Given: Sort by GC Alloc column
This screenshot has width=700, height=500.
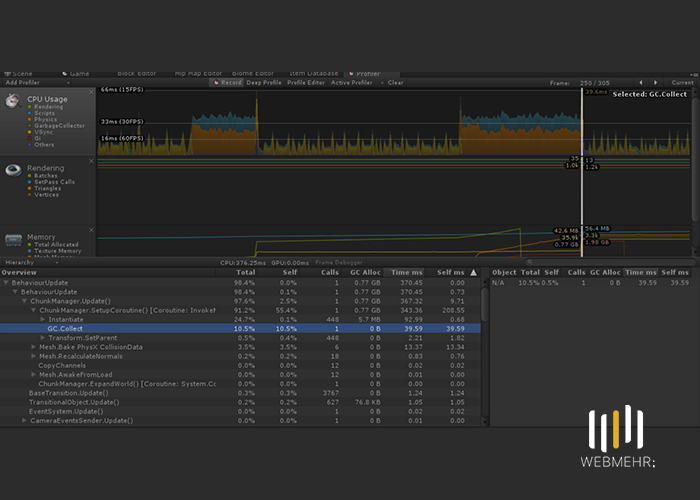Looking at the screenshot, I should [365, 272].
